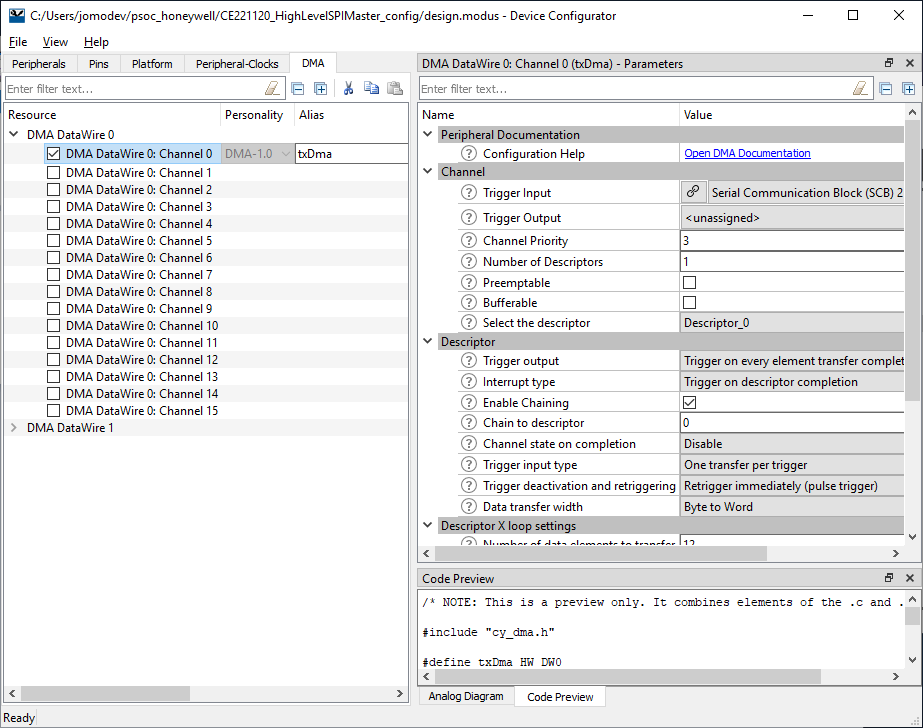The width and height of the screenshot is (923, 728).
Task: Click the link icon next to Trigger Input
Action: [x=692, y=192]
